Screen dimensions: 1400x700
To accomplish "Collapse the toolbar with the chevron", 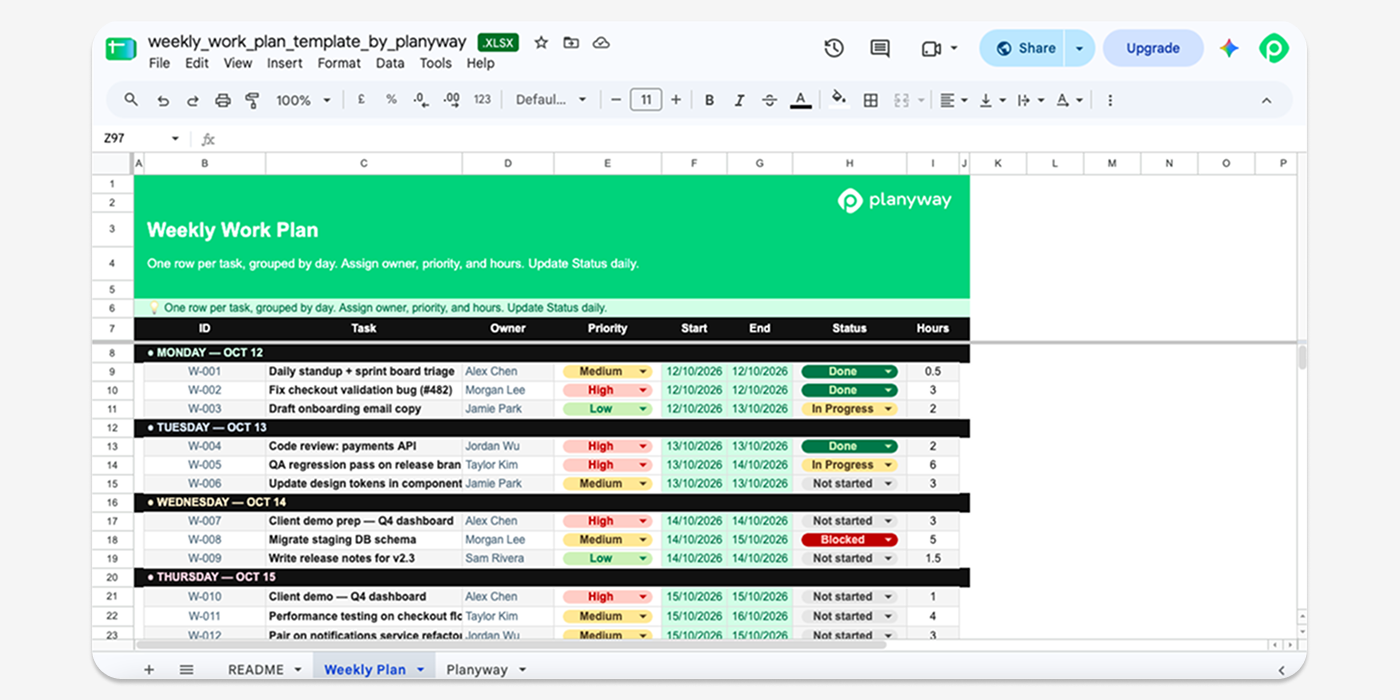I will pos(1266,100).
